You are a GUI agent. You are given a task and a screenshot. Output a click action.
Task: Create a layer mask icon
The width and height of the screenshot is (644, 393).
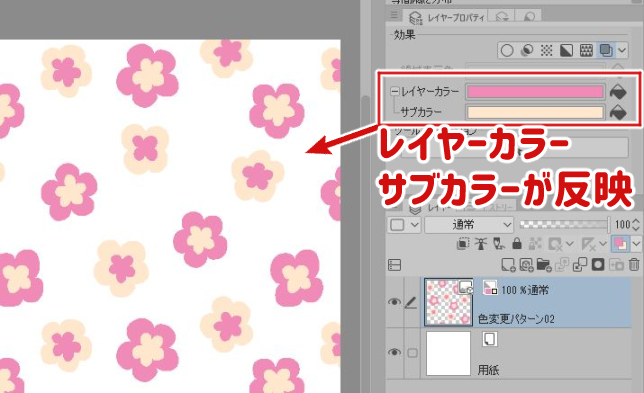598,265
